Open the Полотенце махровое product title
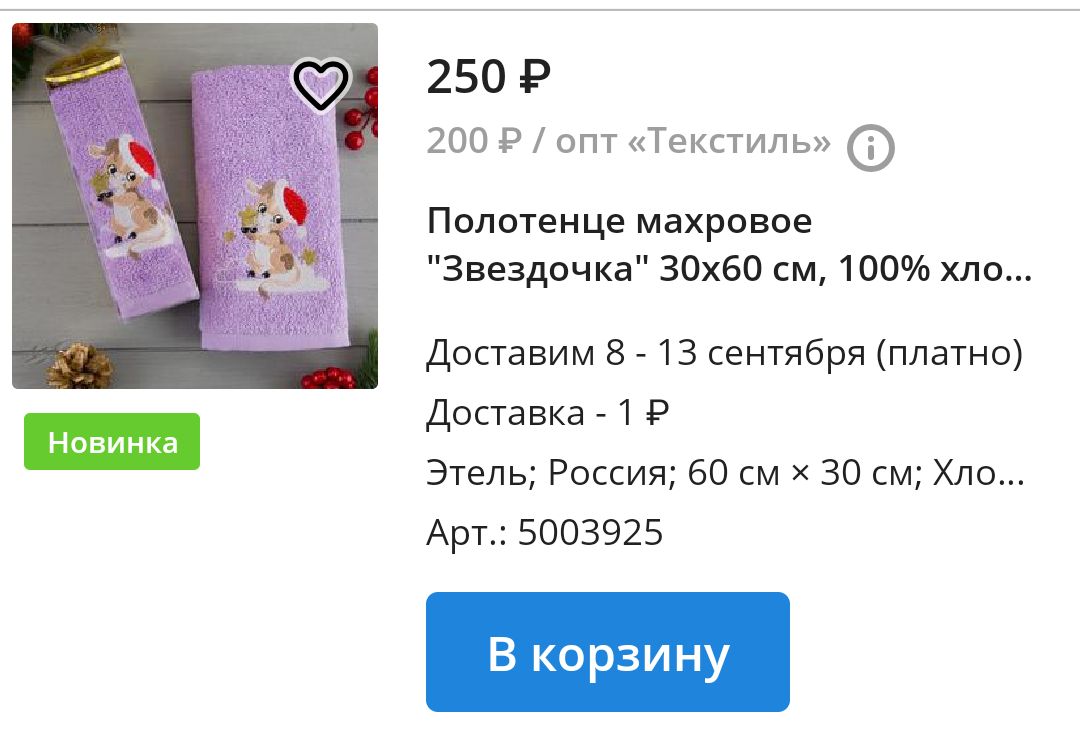The image size is (1080, 744). 729,245
